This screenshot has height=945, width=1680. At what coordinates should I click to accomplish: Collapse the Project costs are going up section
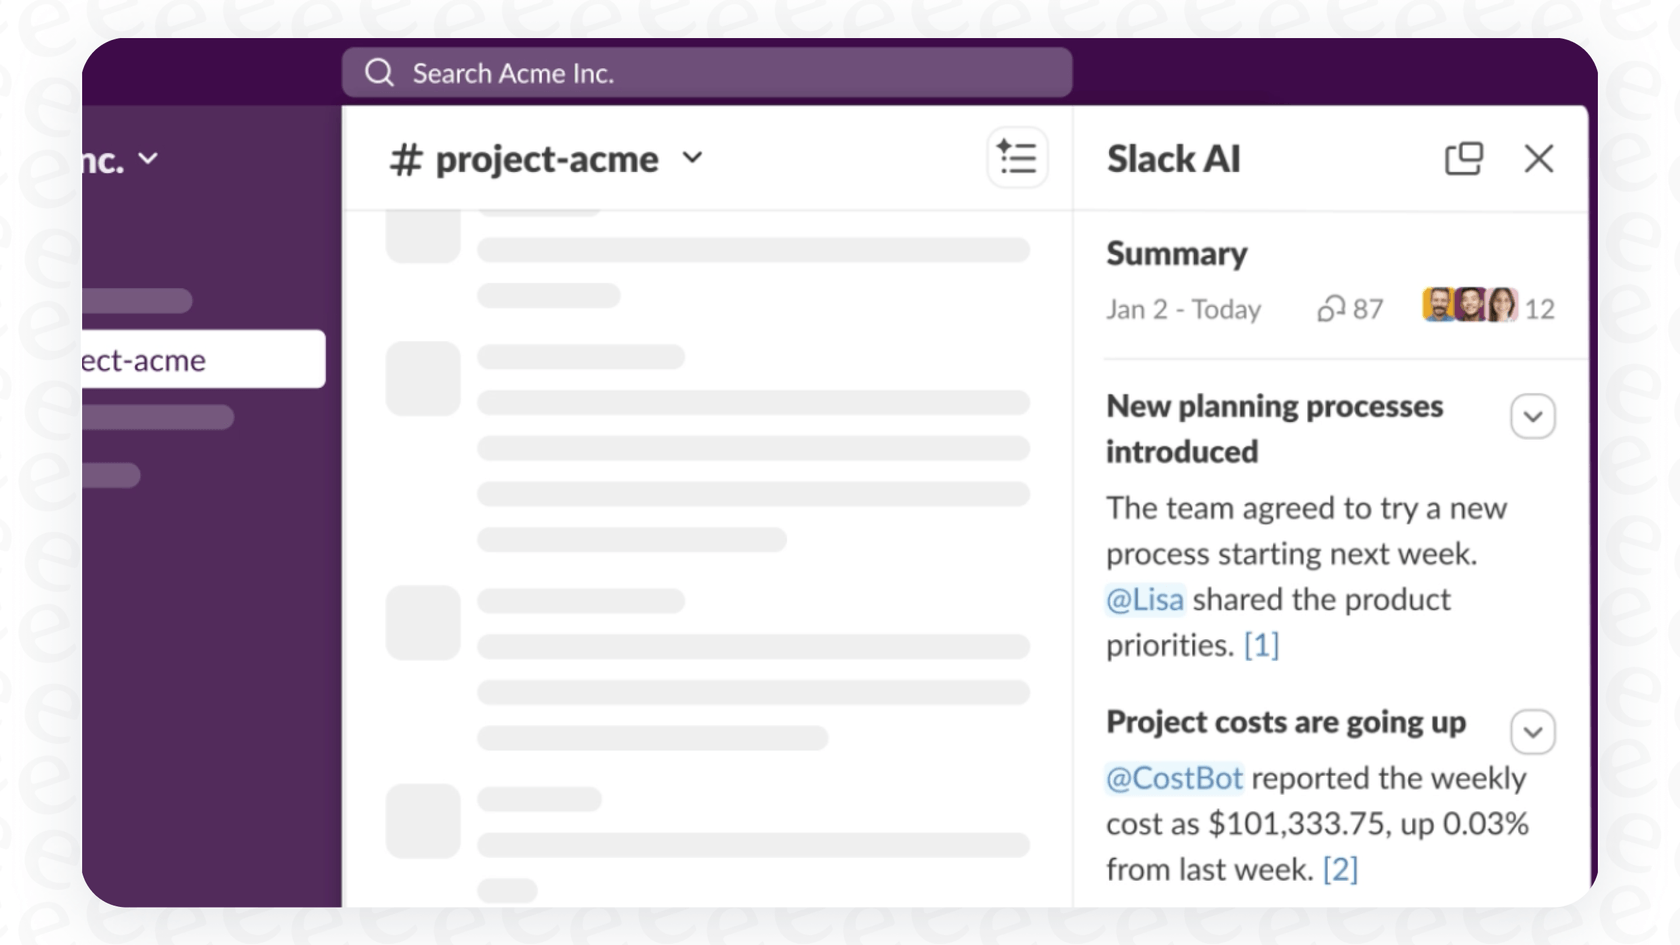tap(1533, 731)
